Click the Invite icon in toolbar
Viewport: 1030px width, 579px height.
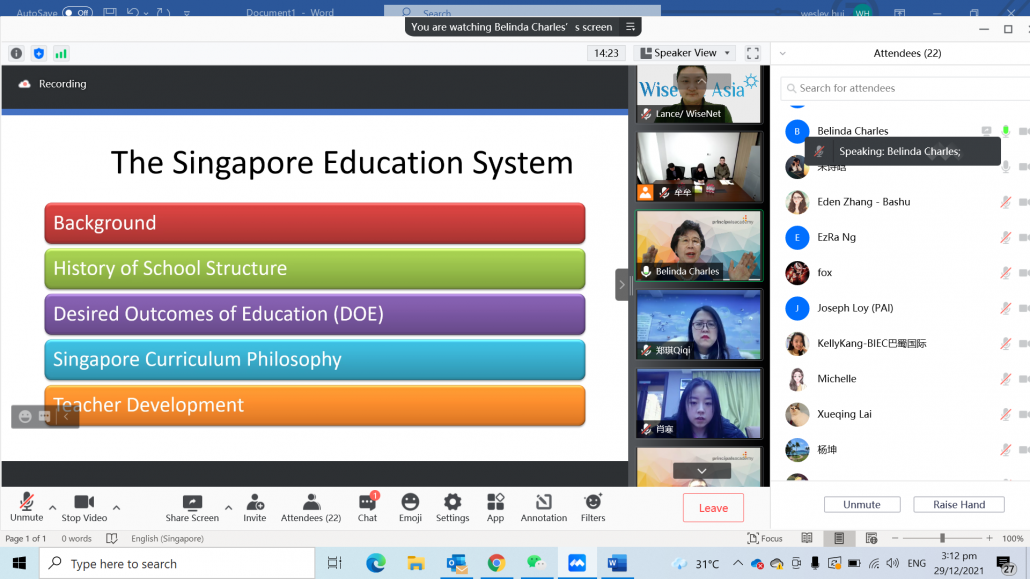tap(255, 503)
